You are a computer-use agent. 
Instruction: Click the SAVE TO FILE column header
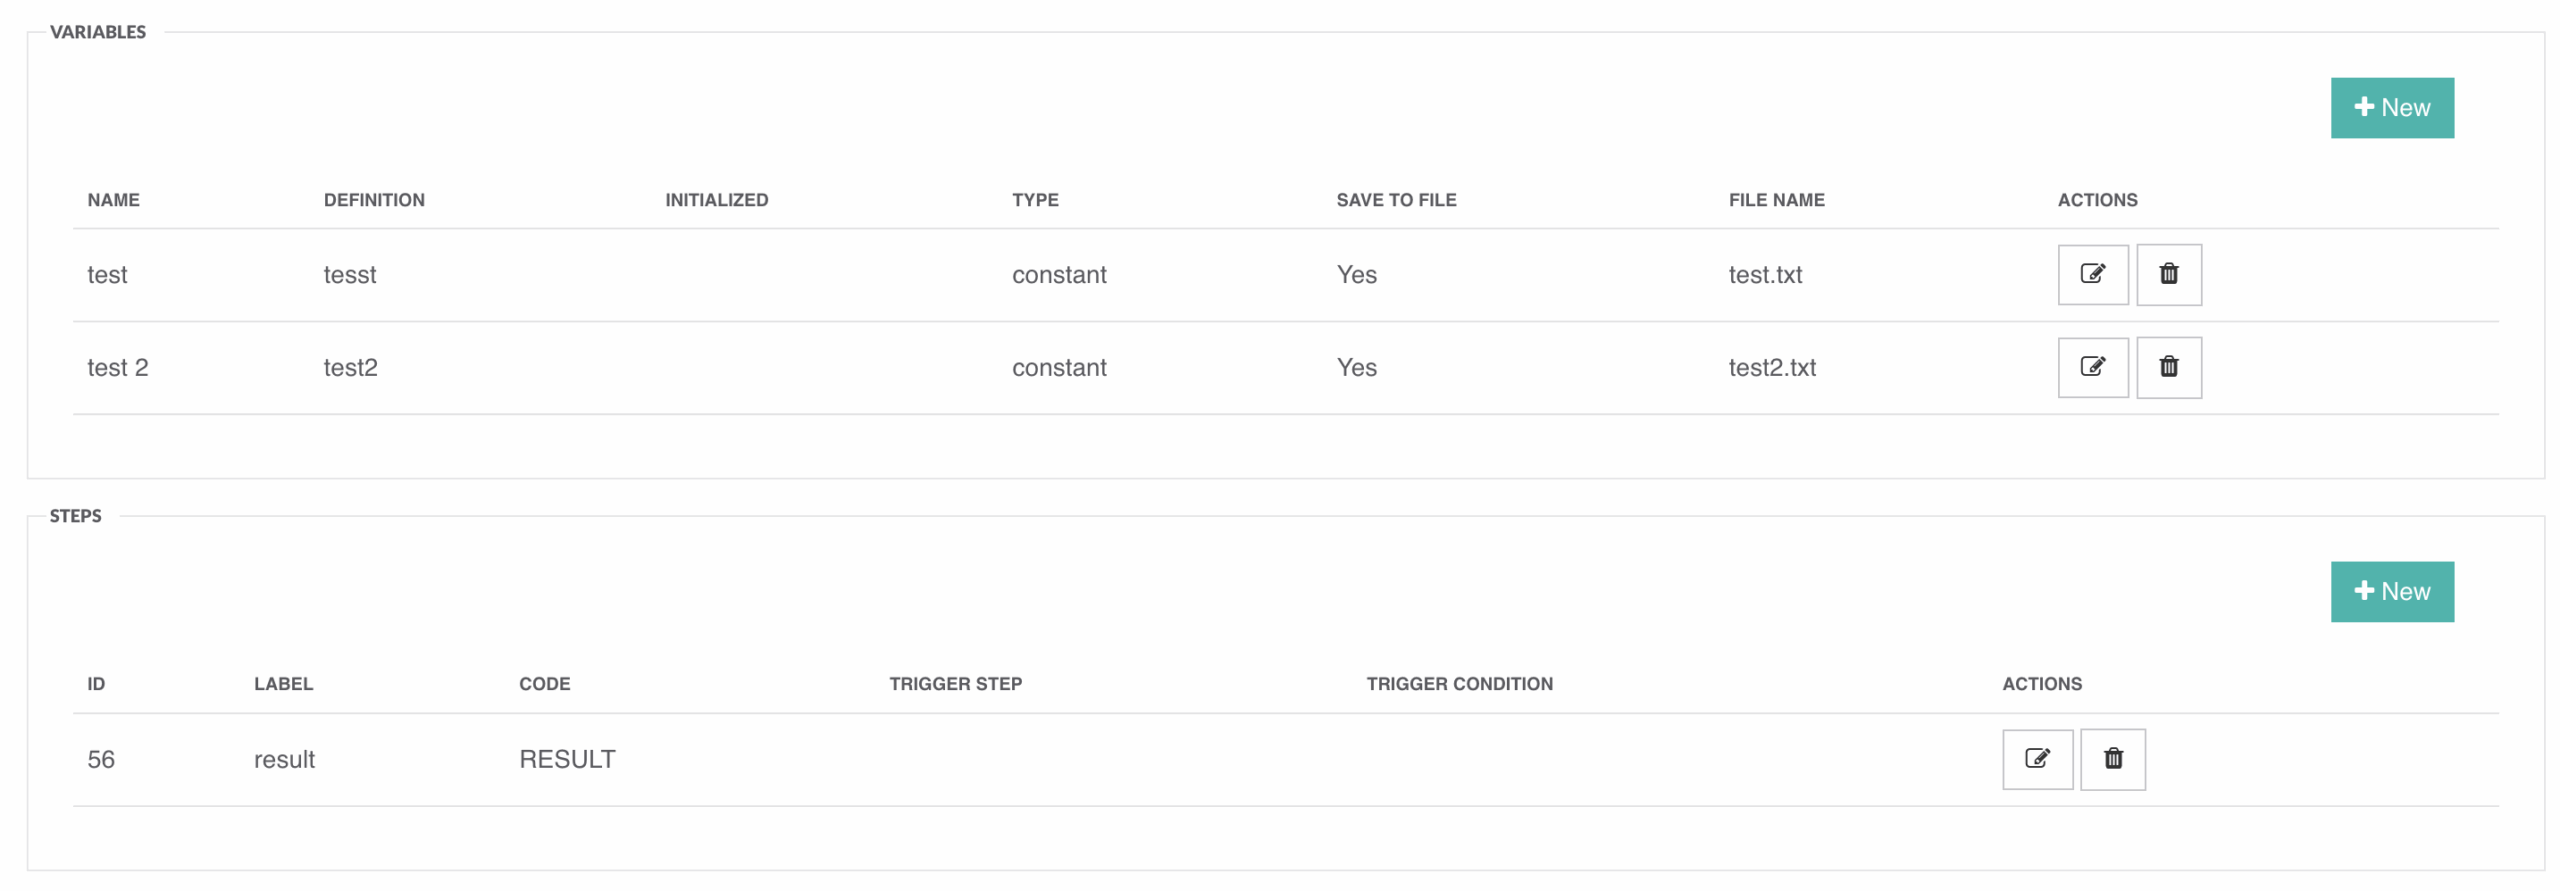(x=1395, y=200)
